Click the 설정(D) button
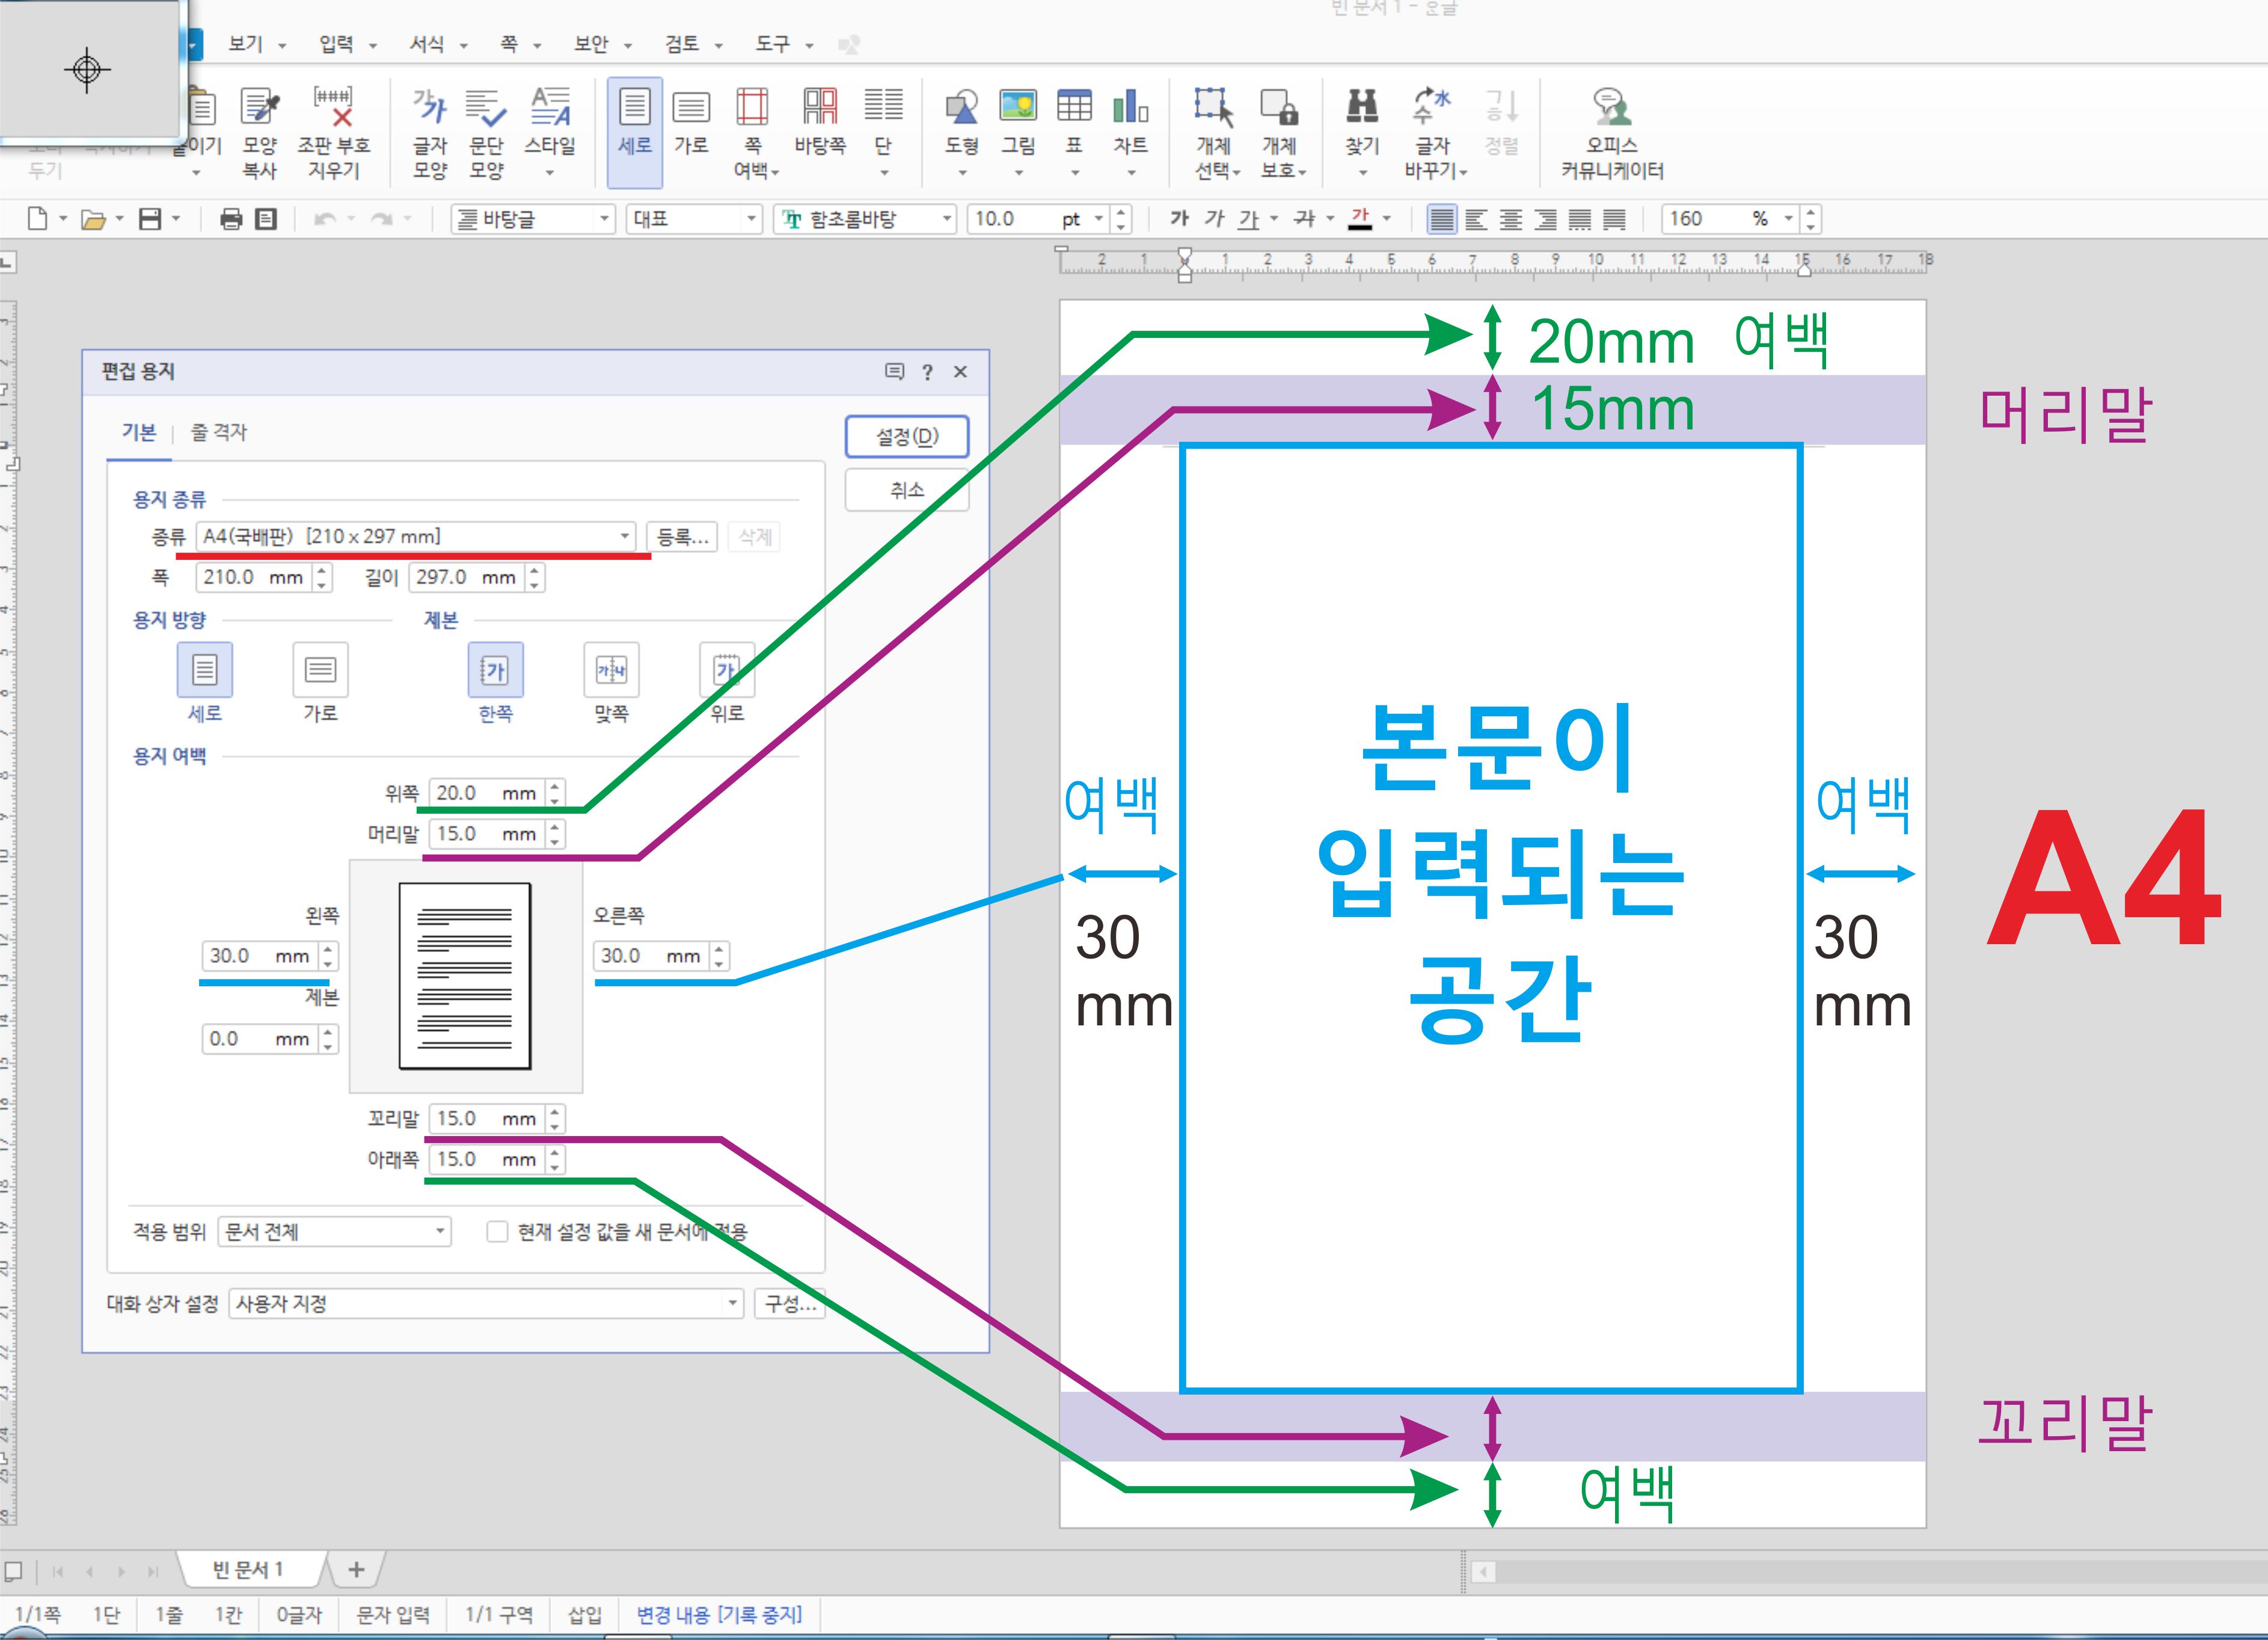This screenshot has height=1640, width=2268. (x=906, y=437)
